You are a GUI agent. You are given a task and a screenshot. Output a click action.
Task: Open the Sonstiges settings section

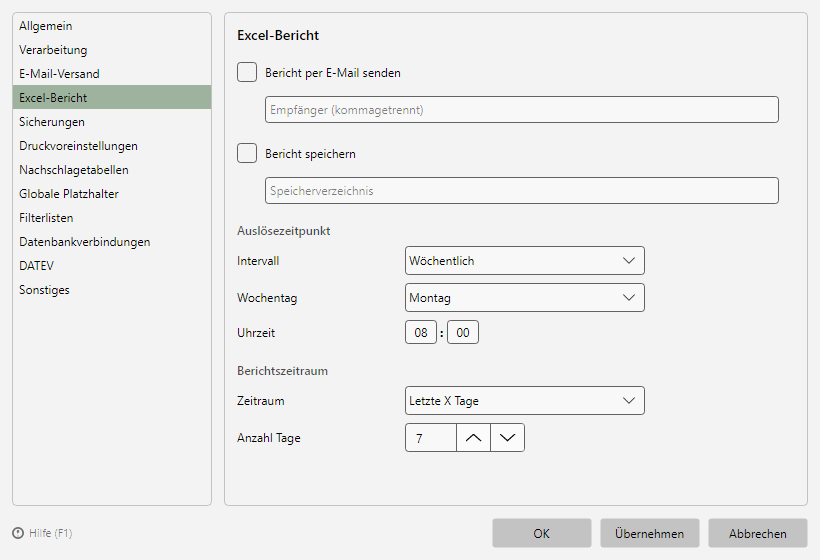pyautogui.click(x=112, y=290)
